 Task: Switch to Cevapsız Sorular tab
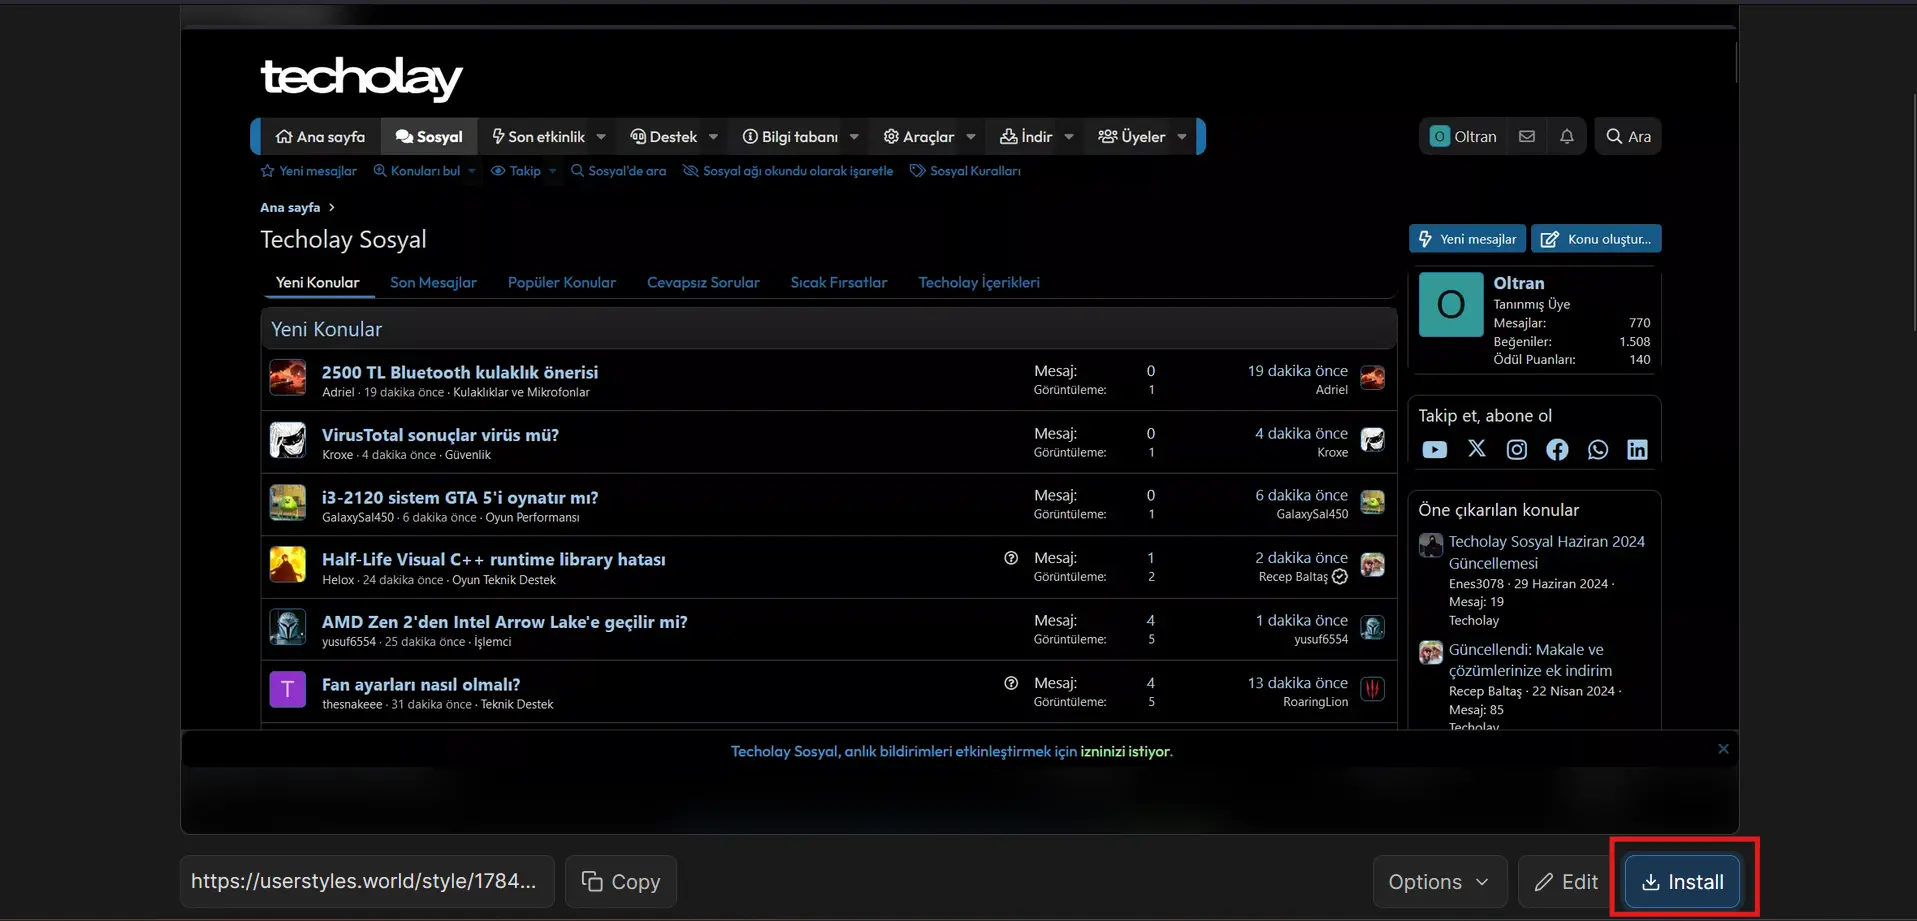coord(703,282)
